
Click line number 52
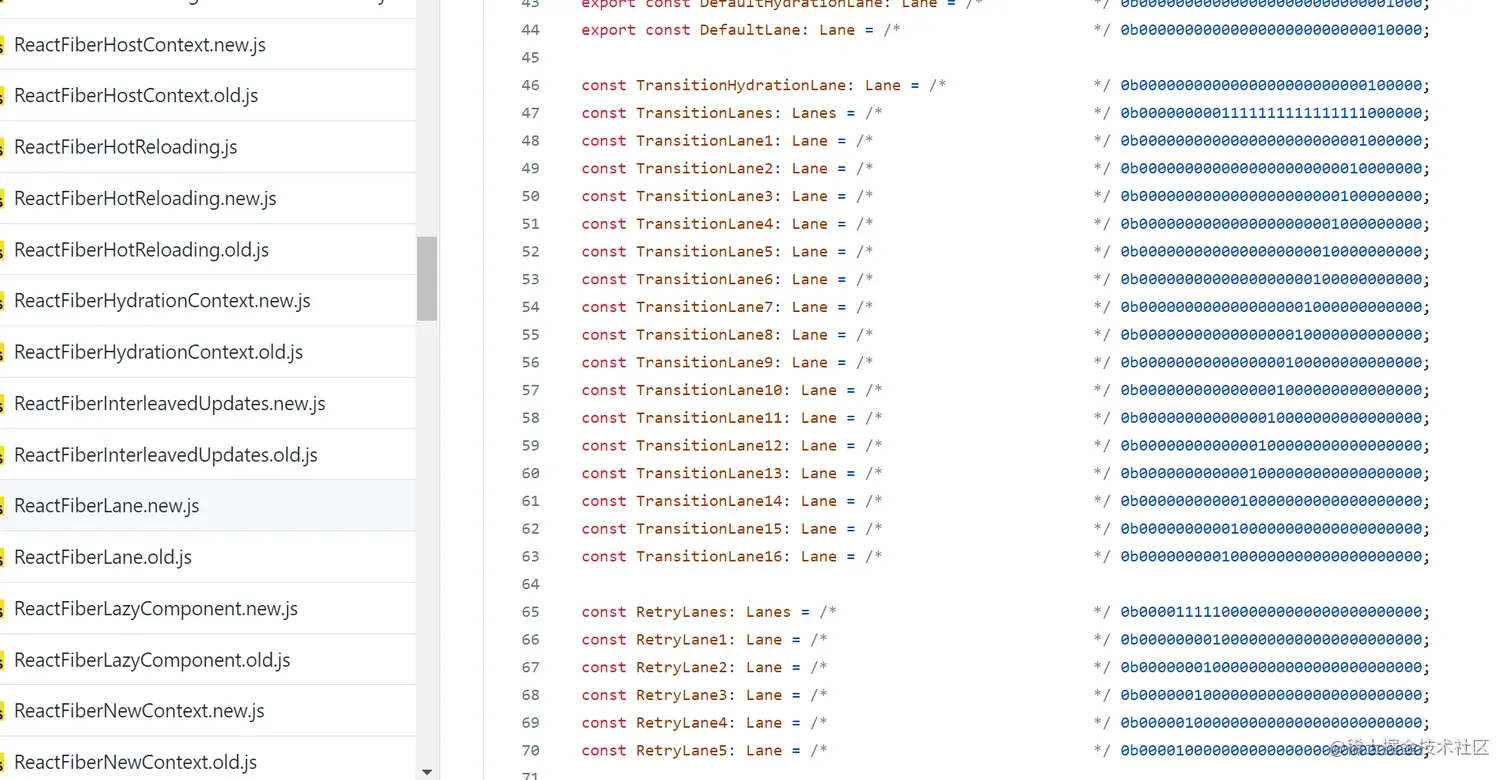pyautogui.click(x=530, y=252)
